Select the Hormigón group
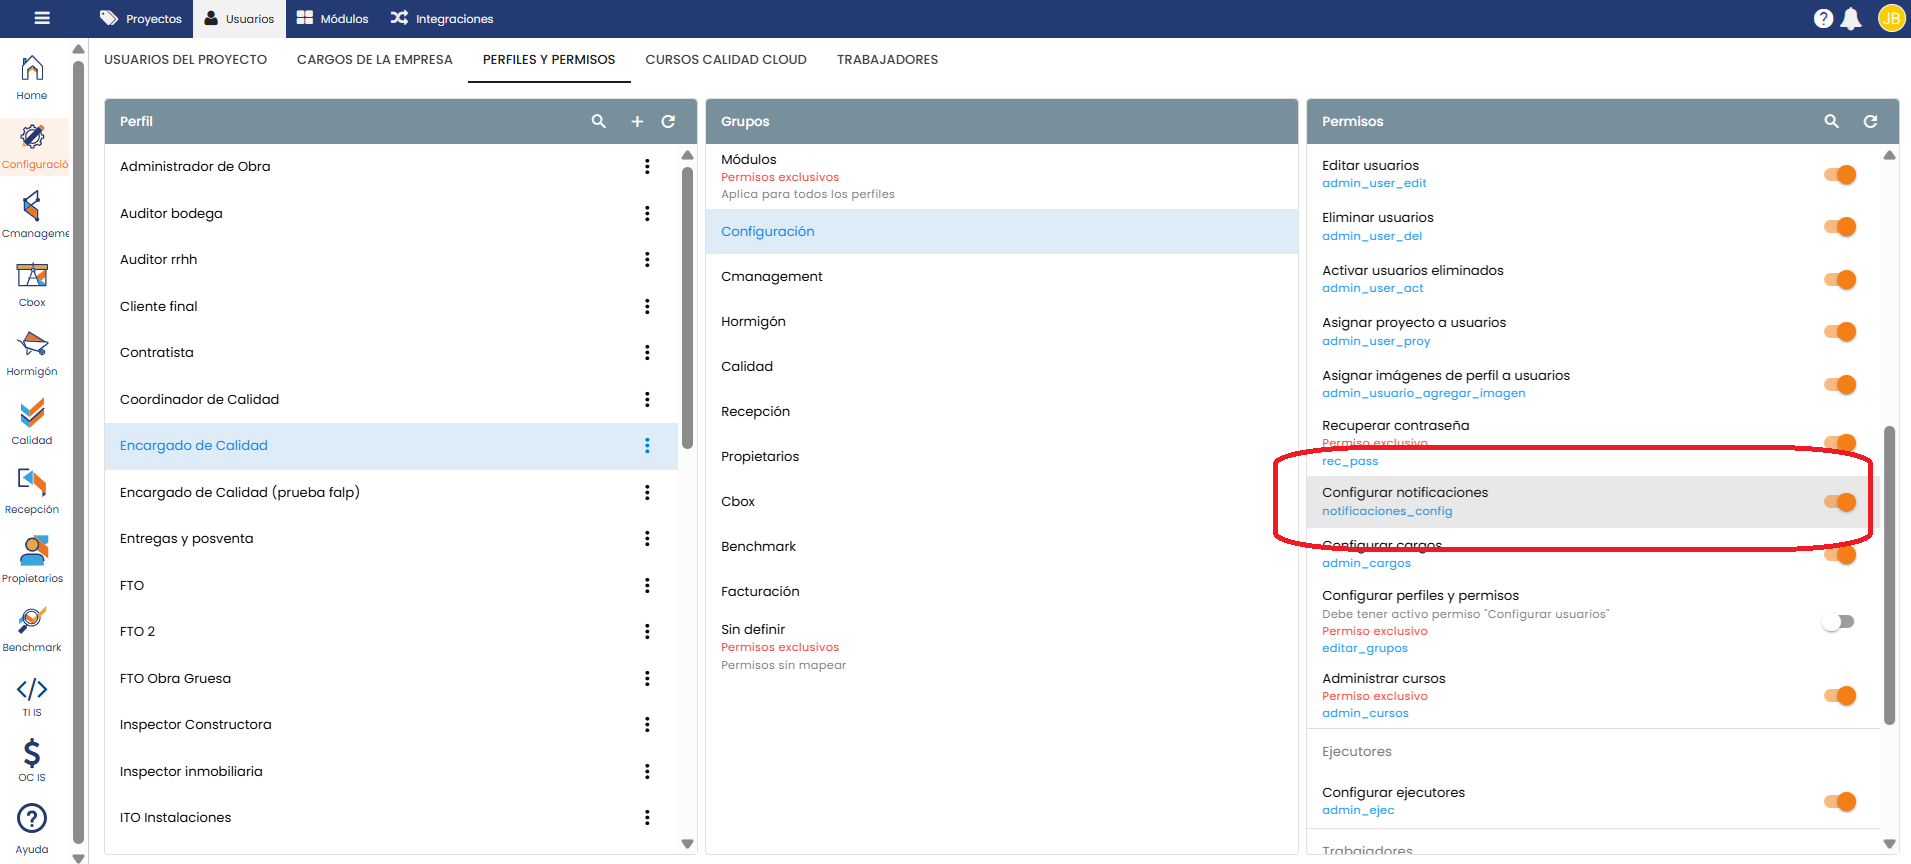 pos(1001,322)
